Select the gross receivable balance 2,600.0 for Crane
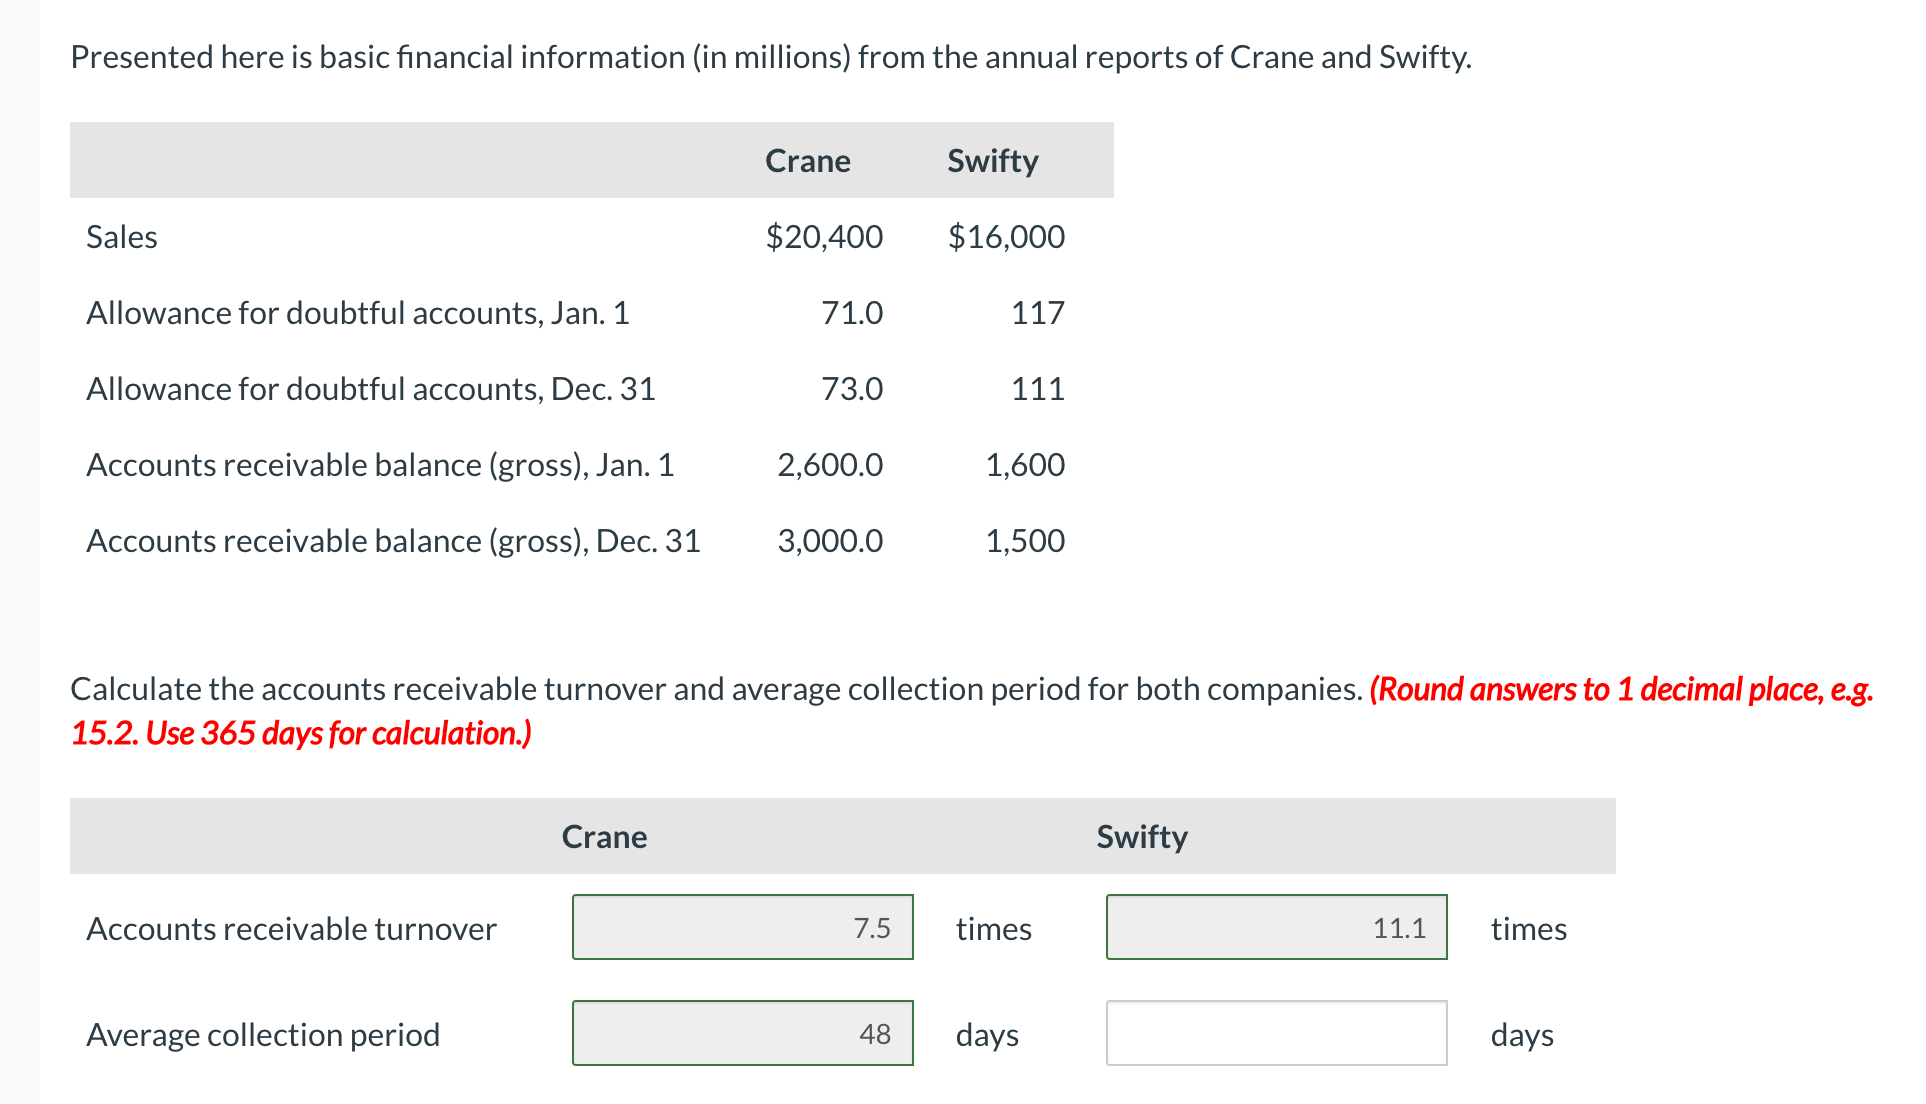 pos(830,464)
